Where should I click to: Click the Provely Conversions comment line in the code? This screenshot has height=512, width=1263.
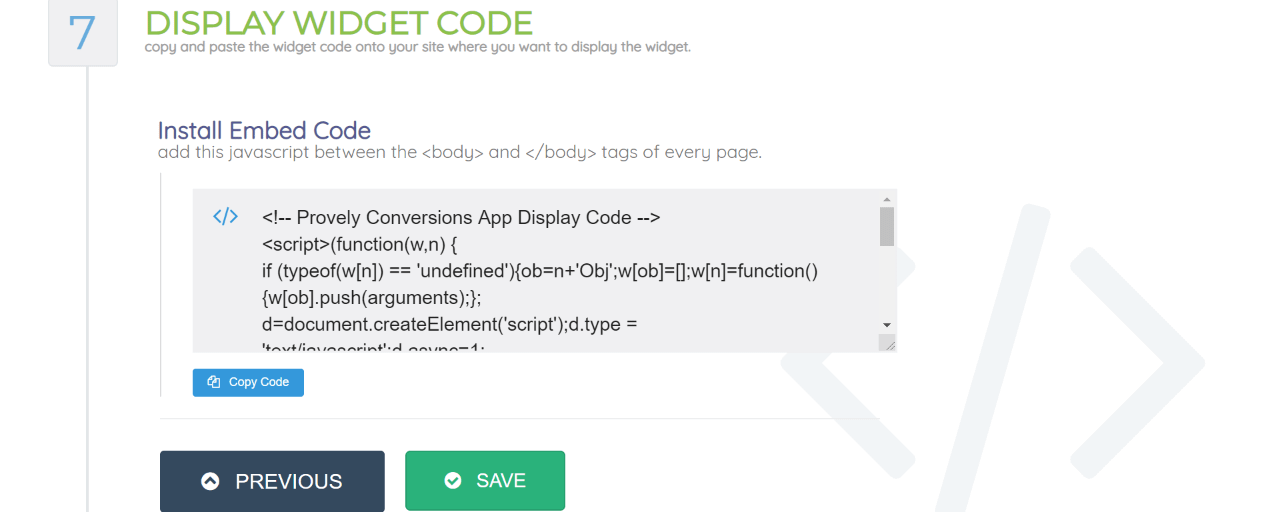click(461, 218)
